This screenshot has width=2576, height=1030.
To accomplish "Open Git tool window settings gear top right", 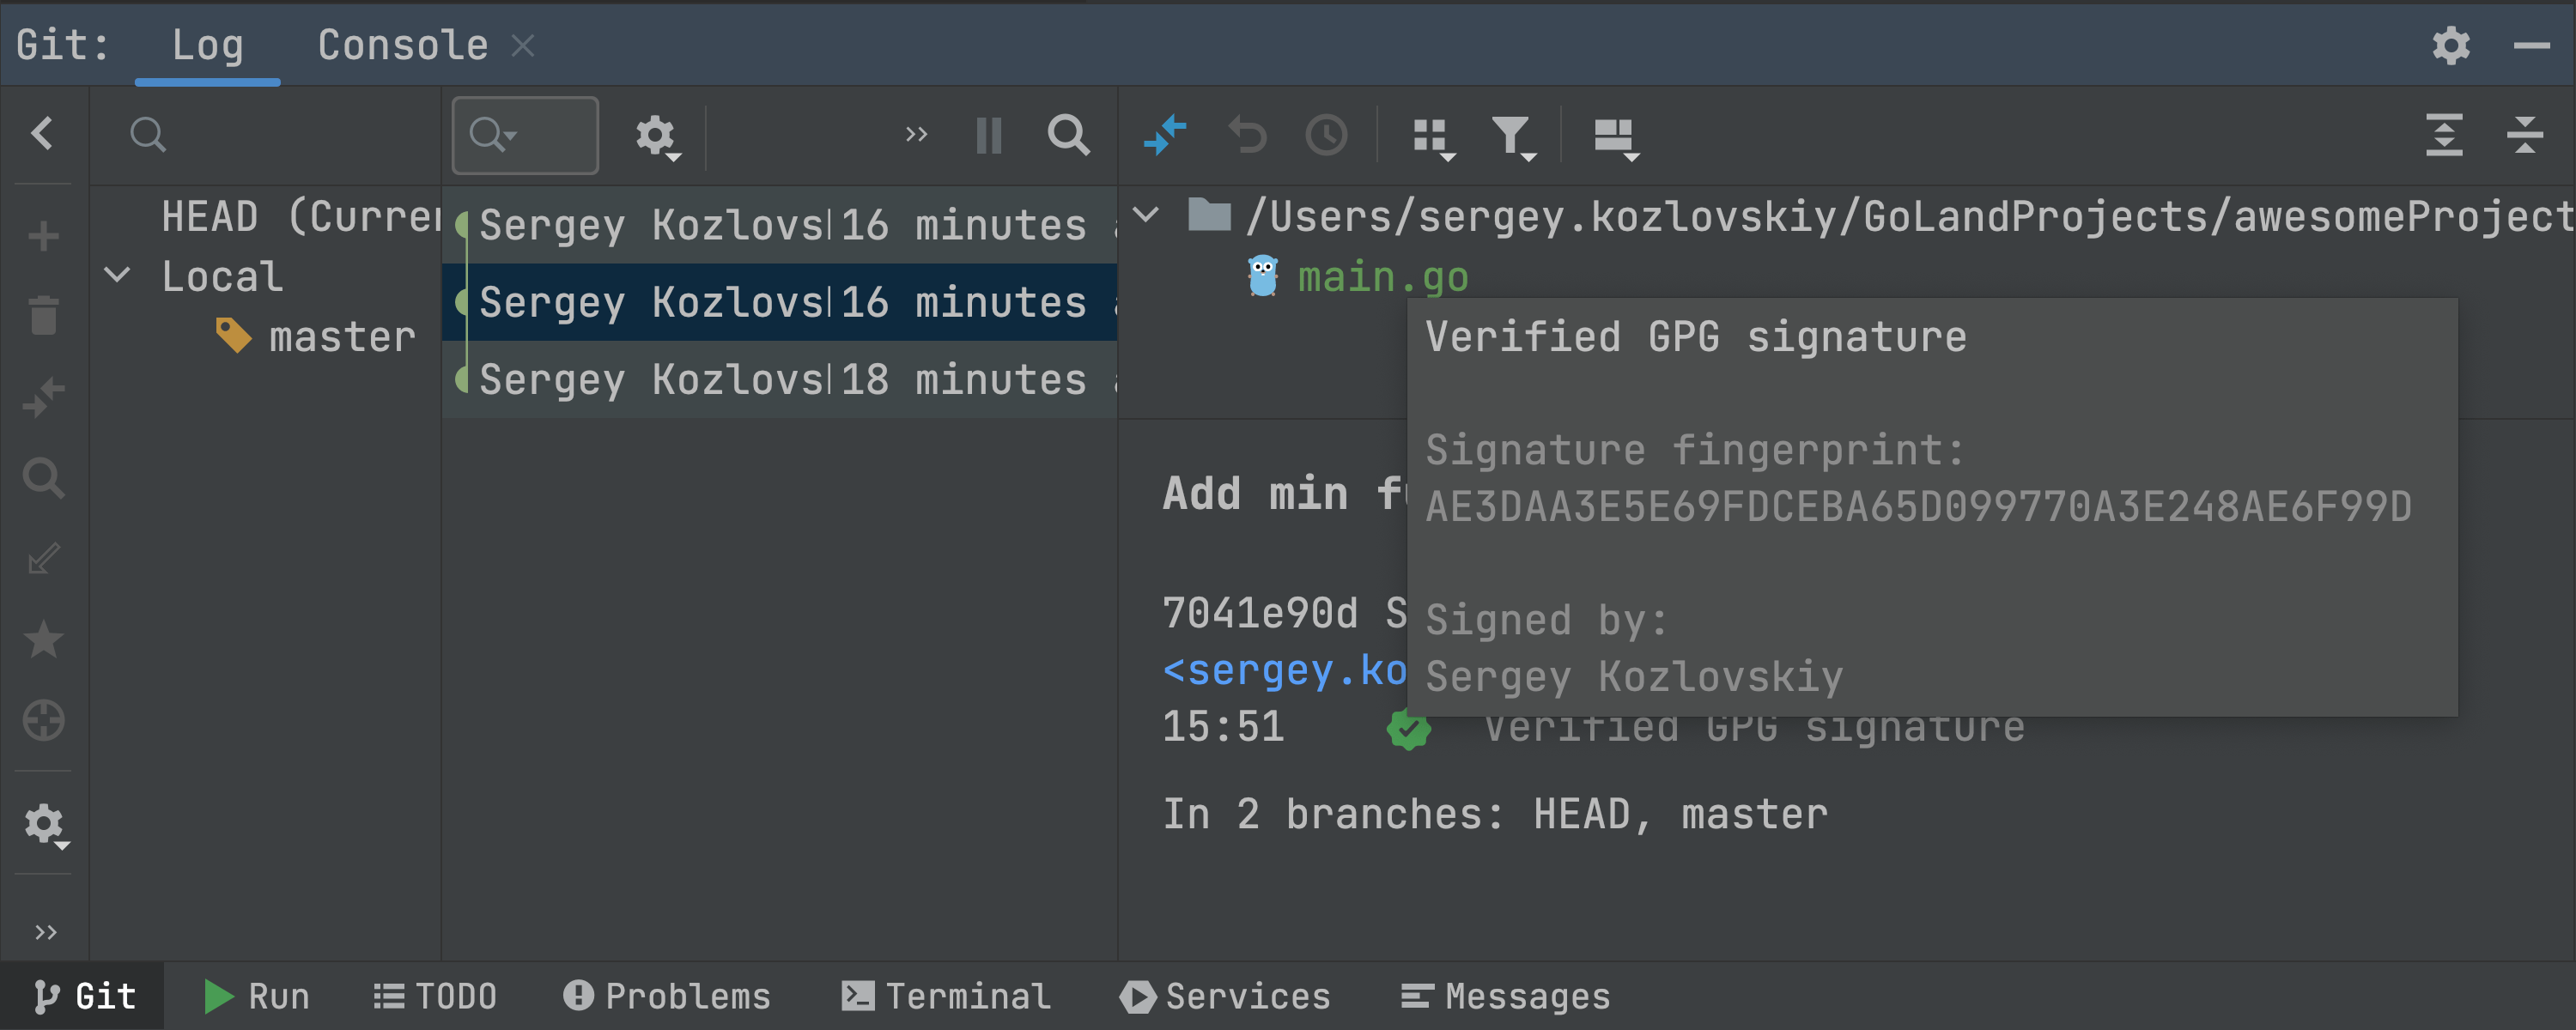I will point(2451,46).
